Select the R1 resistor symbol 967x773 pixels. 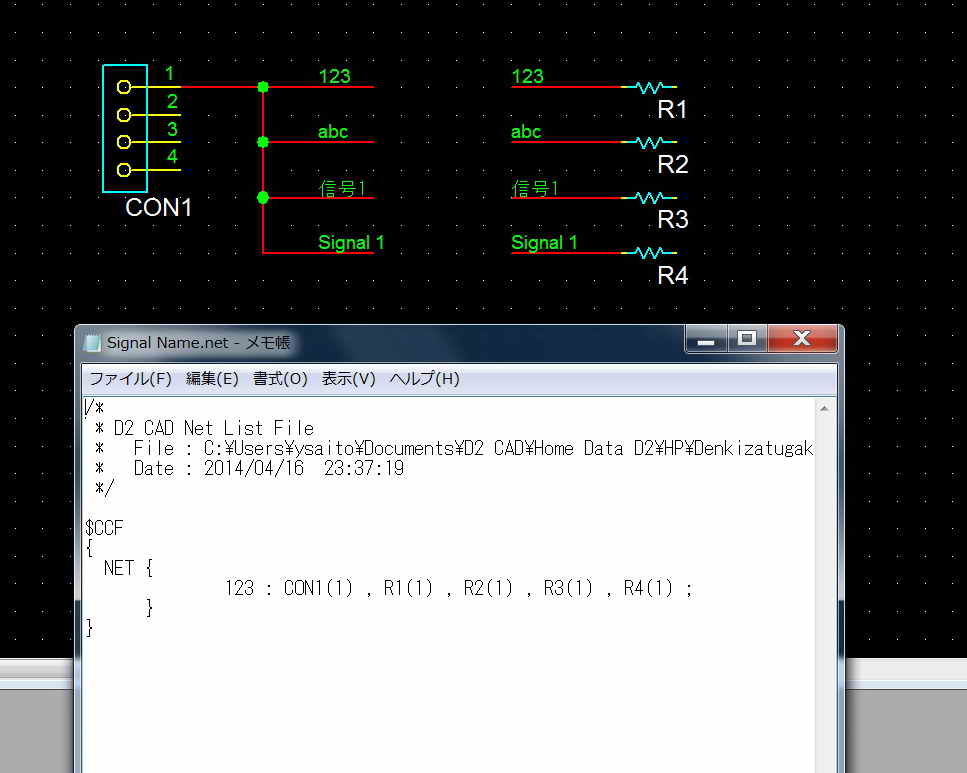tap(649, 87)
